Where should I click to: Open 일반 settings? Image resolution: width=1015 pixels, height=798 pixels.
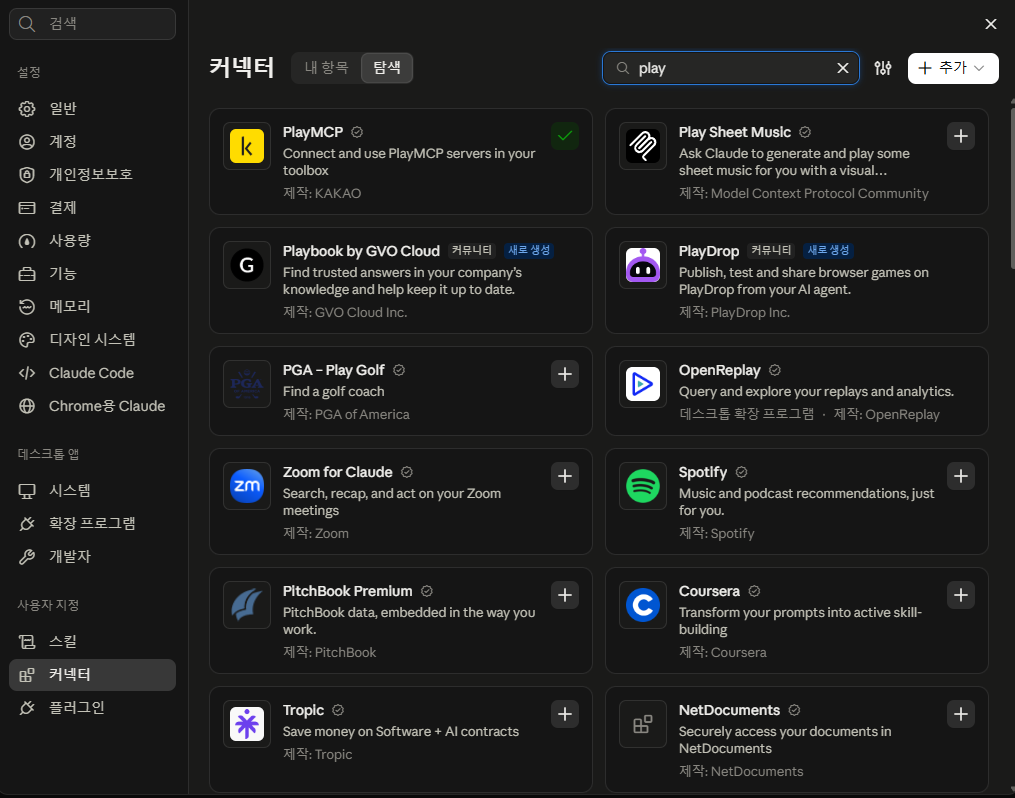[x=93, y=109]
